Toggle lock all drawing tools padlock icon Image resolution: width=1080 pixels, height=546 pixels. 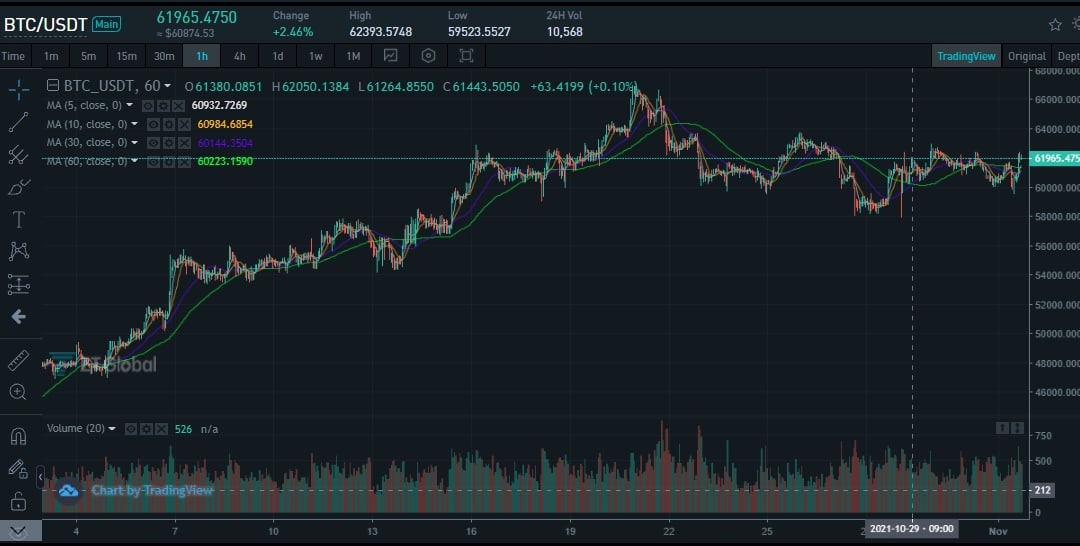coord(19,501)
